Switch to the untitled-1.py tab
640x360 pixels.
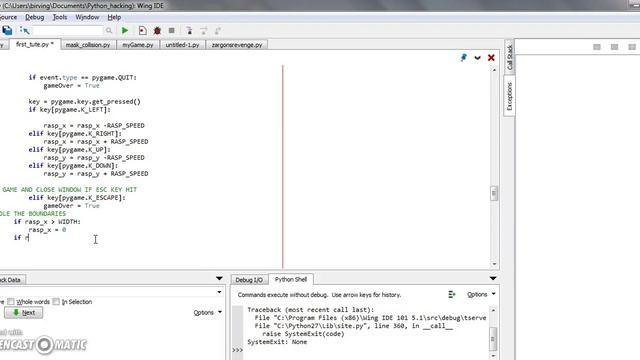coord(182,45)
